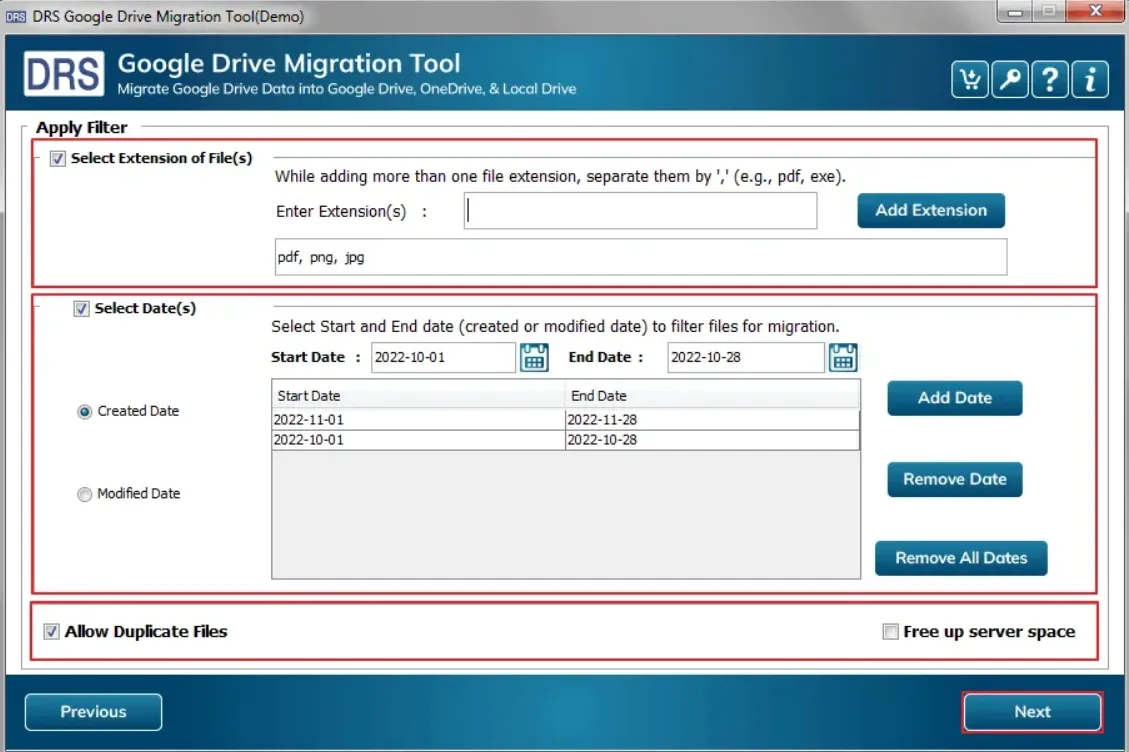The width and height of the screenshot is (1129, 752).
Task: Enable Free up server space option
Action: pyautogui.click(x=890, y=632)
